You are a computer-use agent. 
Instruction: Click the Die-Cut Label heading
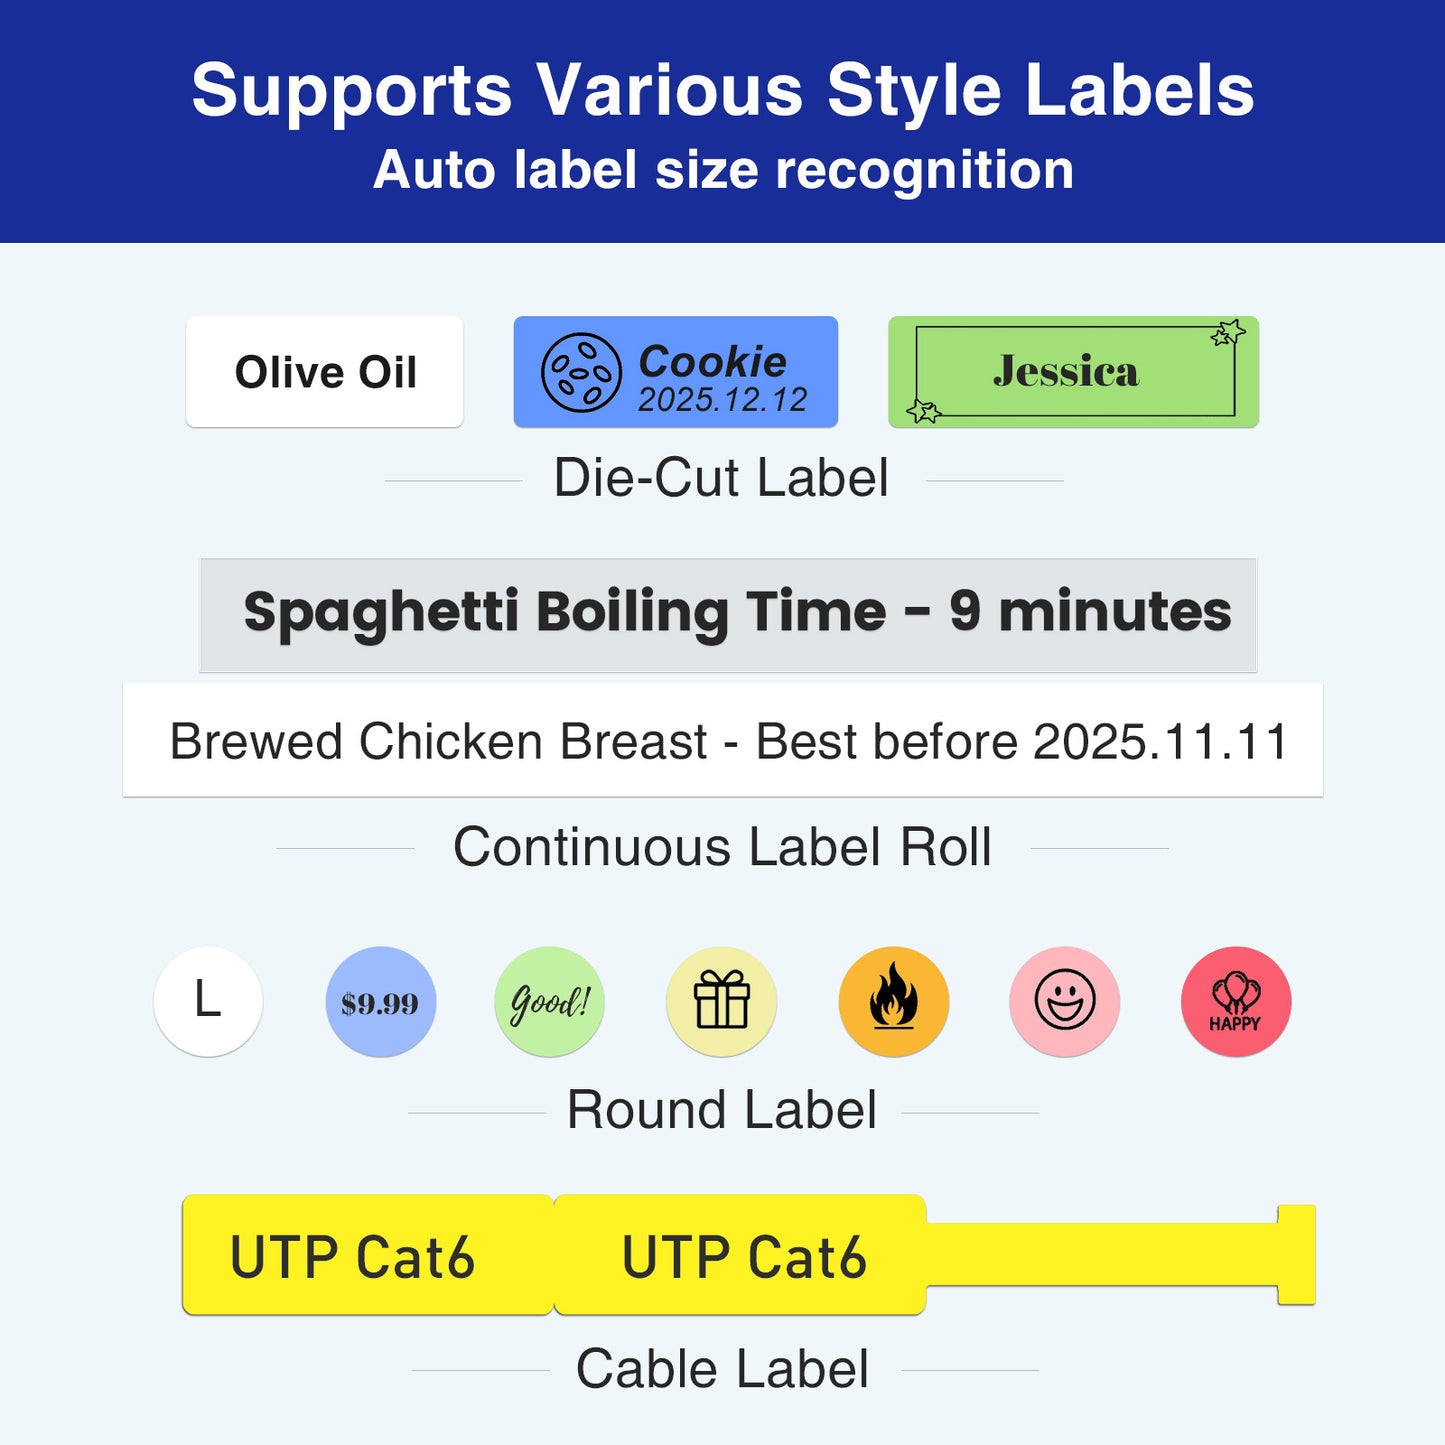(721, 478)
